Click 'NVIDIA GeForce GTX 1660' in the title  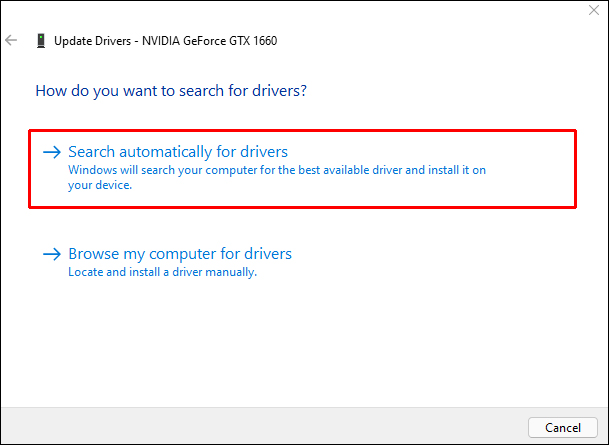coord(209,41)
